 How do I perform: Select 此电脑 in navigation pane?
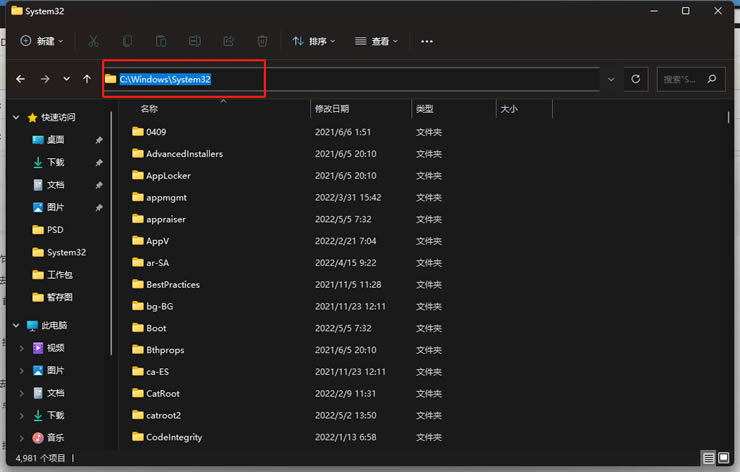pos(47,325)
